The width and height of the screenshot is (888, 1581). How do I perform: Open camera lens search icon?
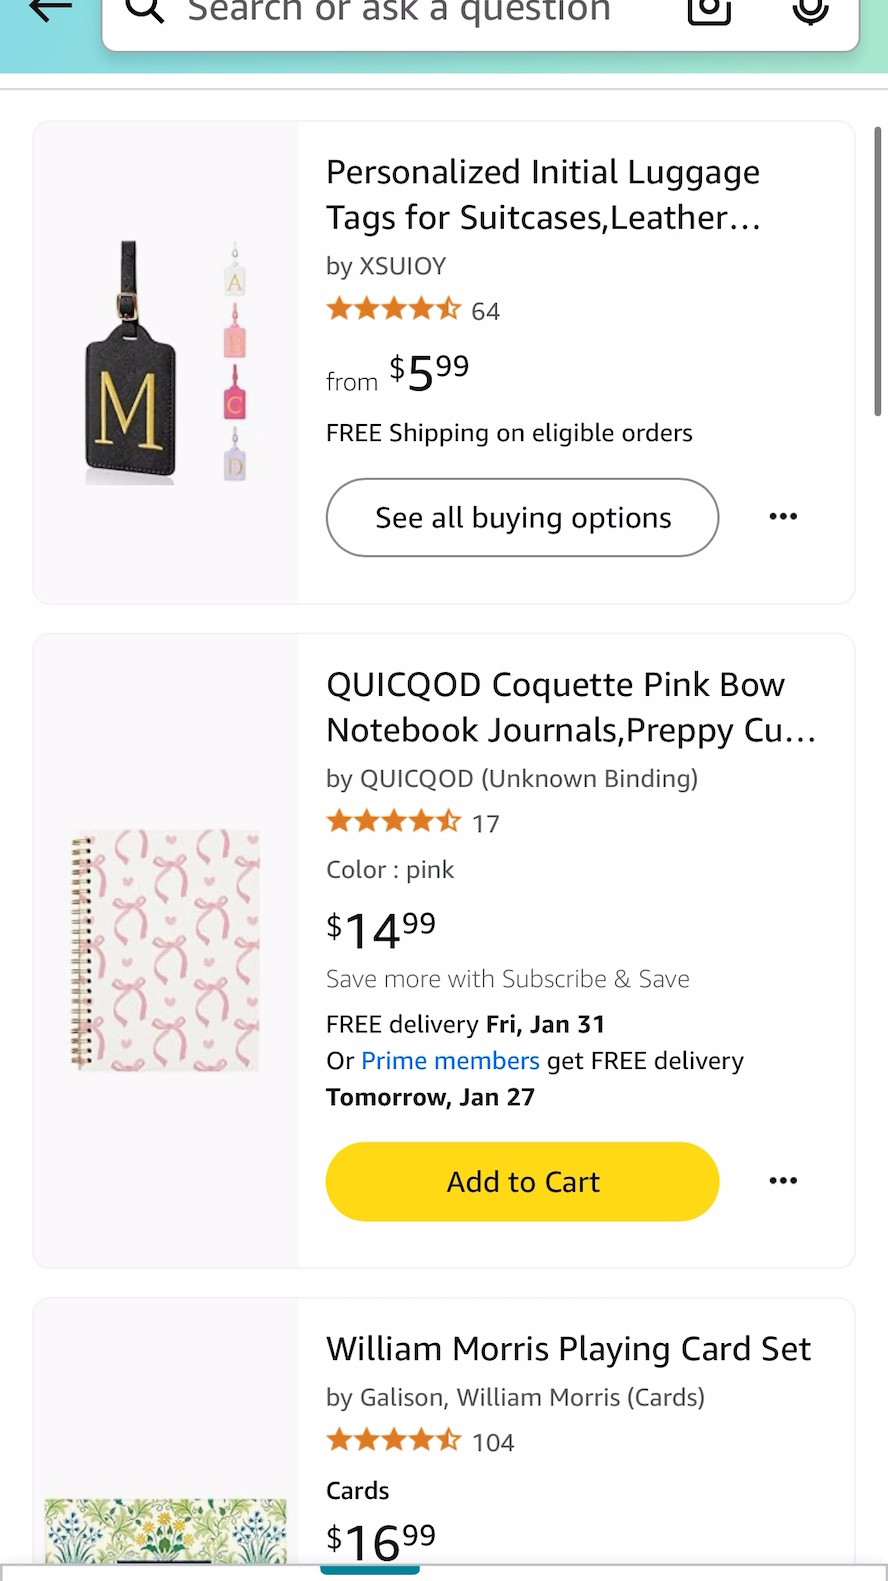click(x=709, y=9)
